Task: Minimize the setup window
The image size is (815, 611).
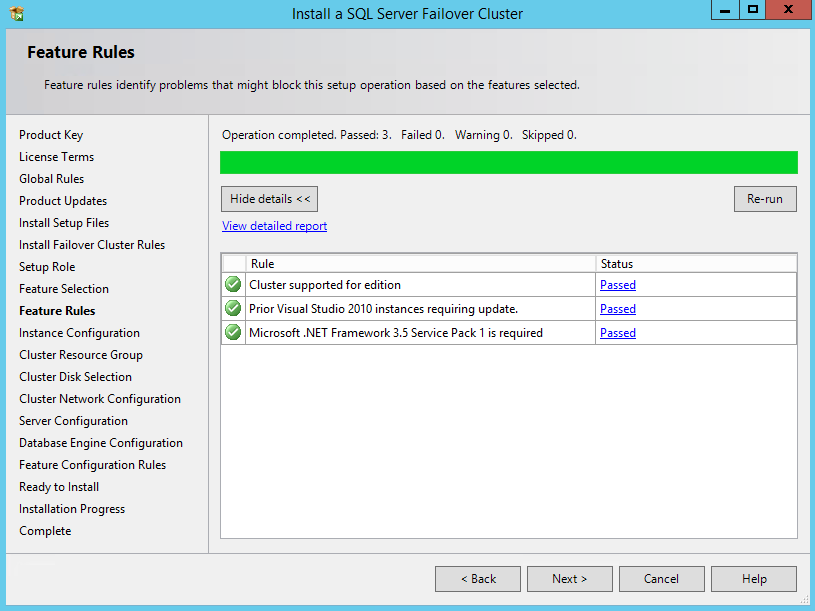Action: 725,10
